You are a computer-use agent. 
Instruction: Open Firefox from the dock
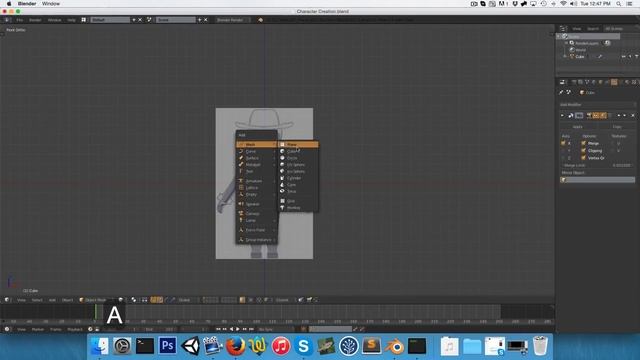tap(236, 346)
